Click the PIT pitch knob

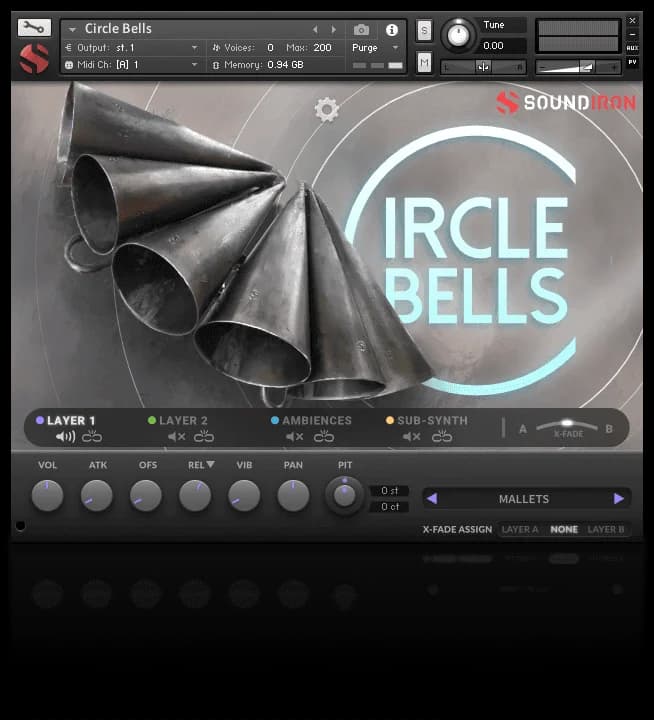coord(344,495)
